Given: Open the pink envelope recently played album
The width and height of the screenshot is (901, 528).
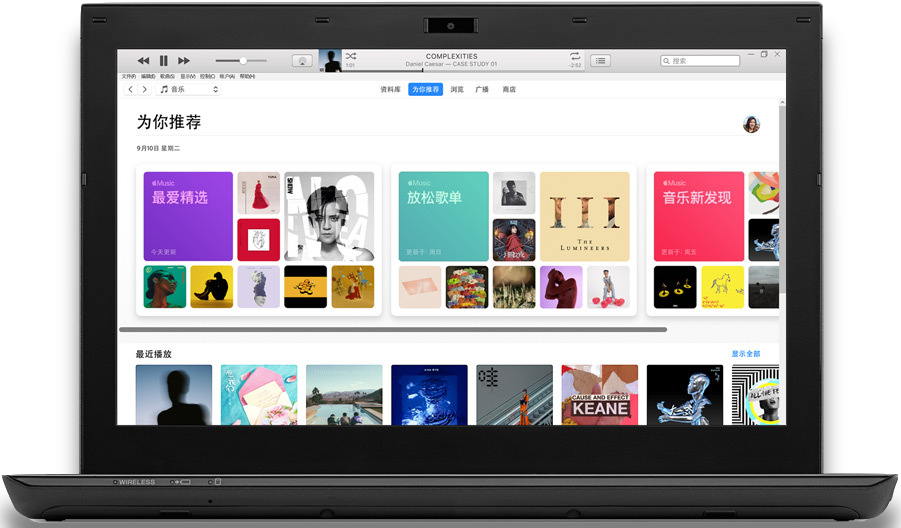Looking at the screenshot, I should click(x=259, y=395).
